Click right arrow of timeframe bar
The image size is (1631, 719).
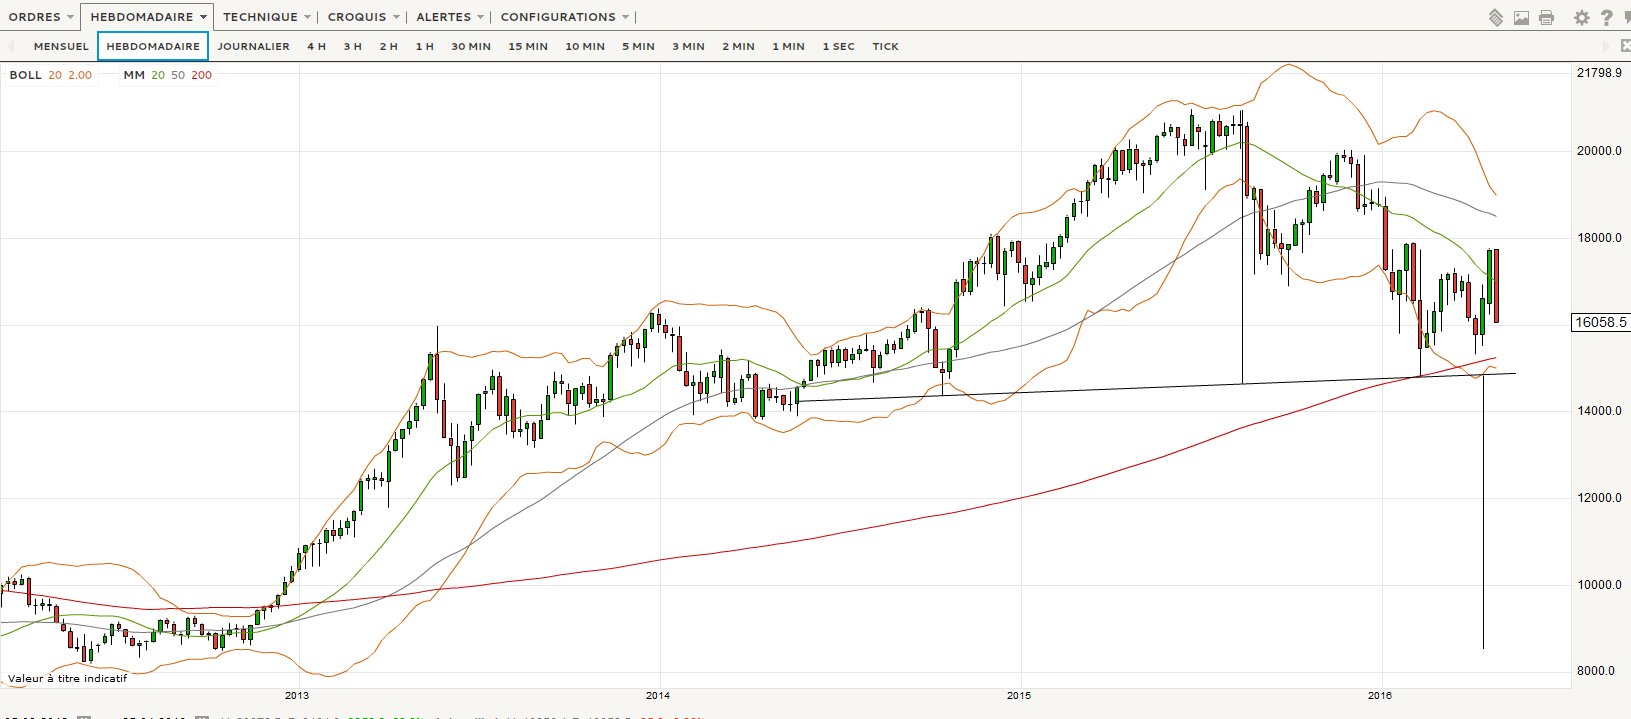(x=1608, y=46)
